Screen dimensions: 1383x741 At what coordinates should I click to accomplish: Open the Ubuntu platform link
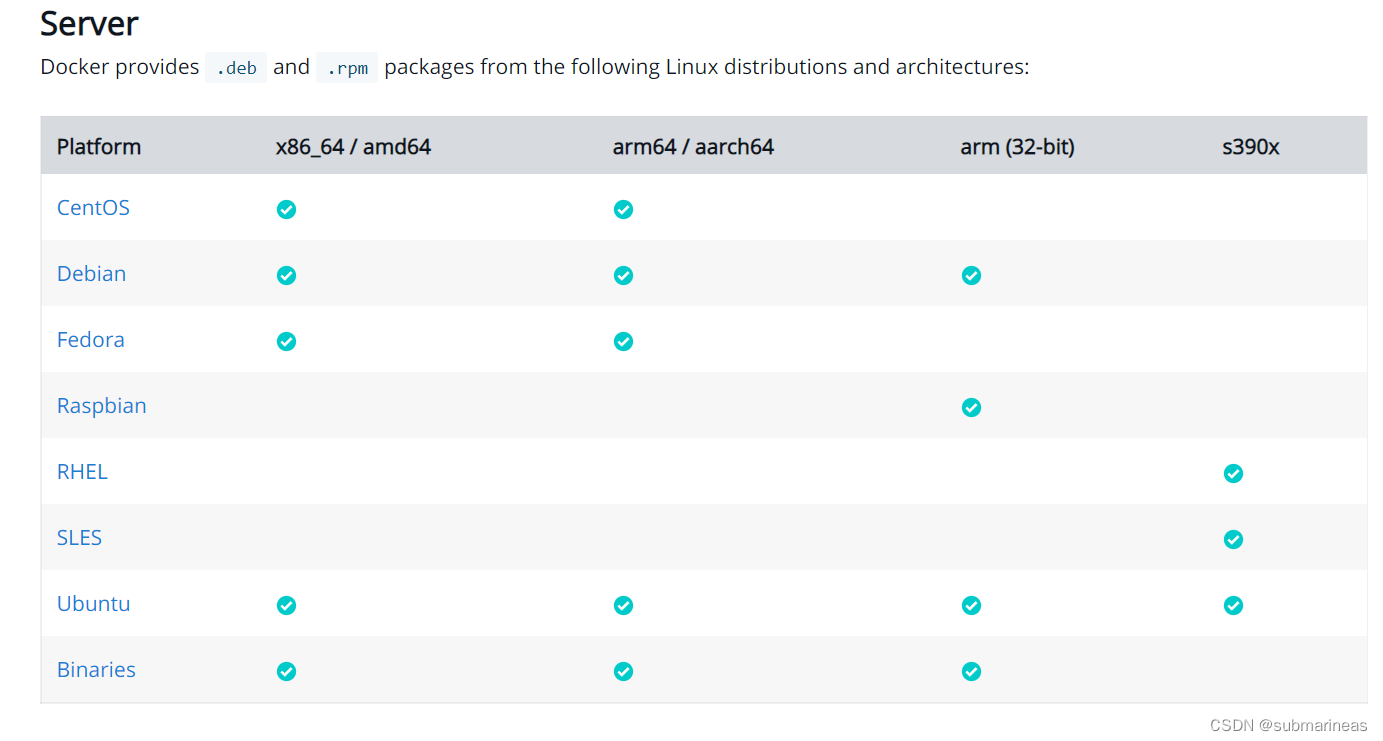click(94, 604)
